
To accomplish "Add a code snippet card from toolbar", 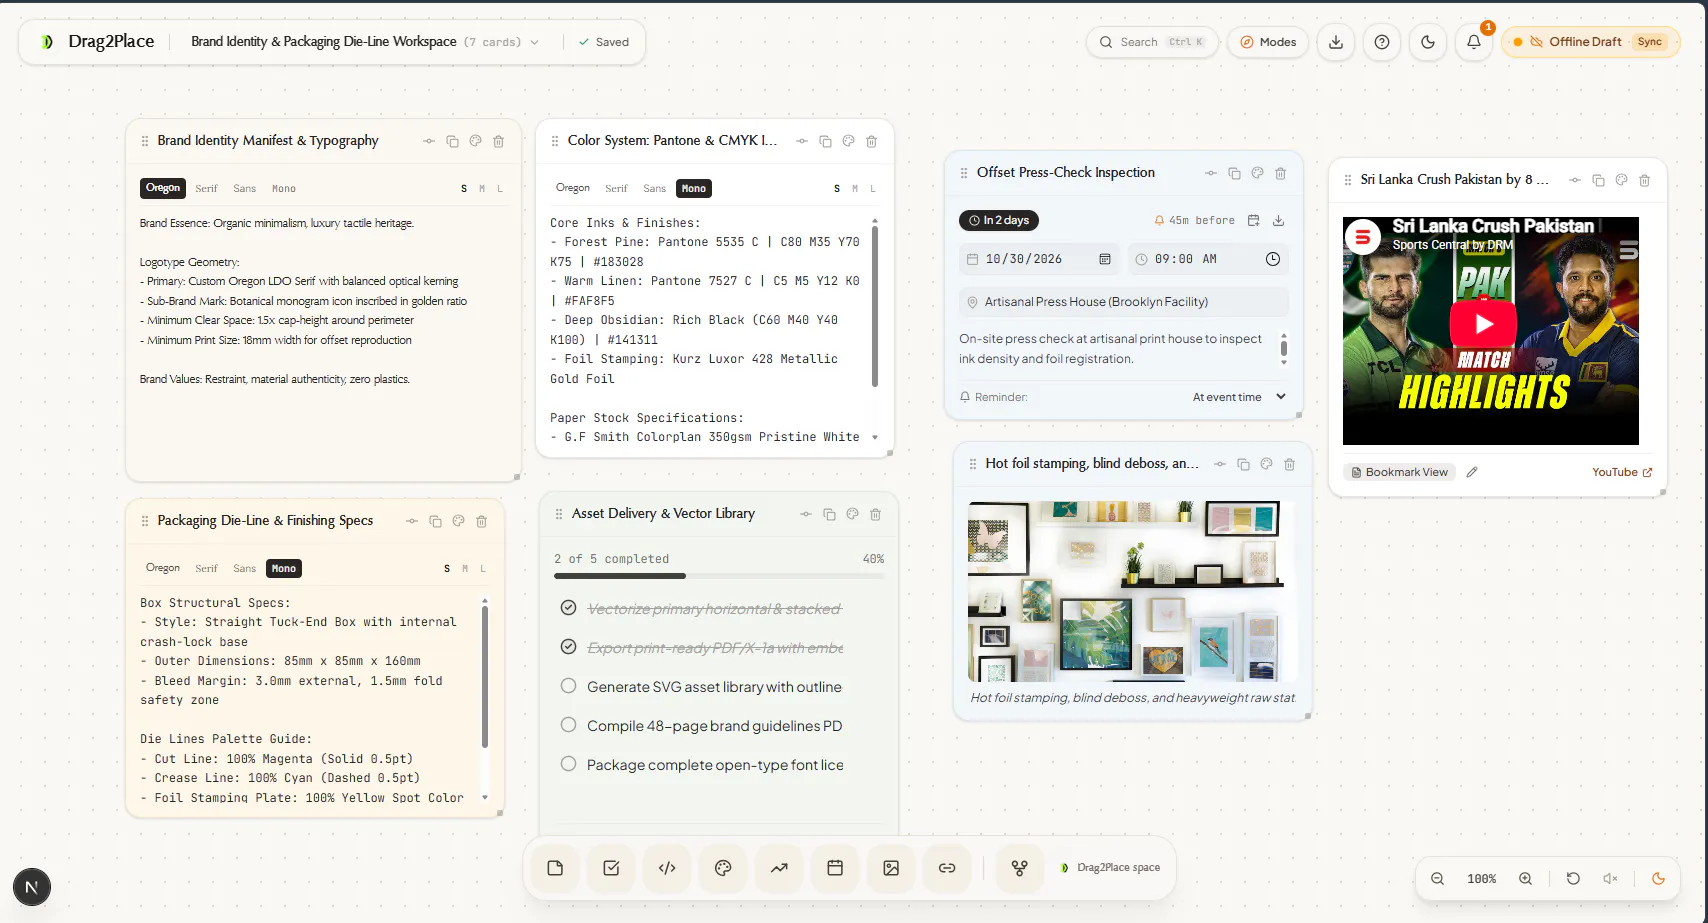I will (x=667, y=868).
